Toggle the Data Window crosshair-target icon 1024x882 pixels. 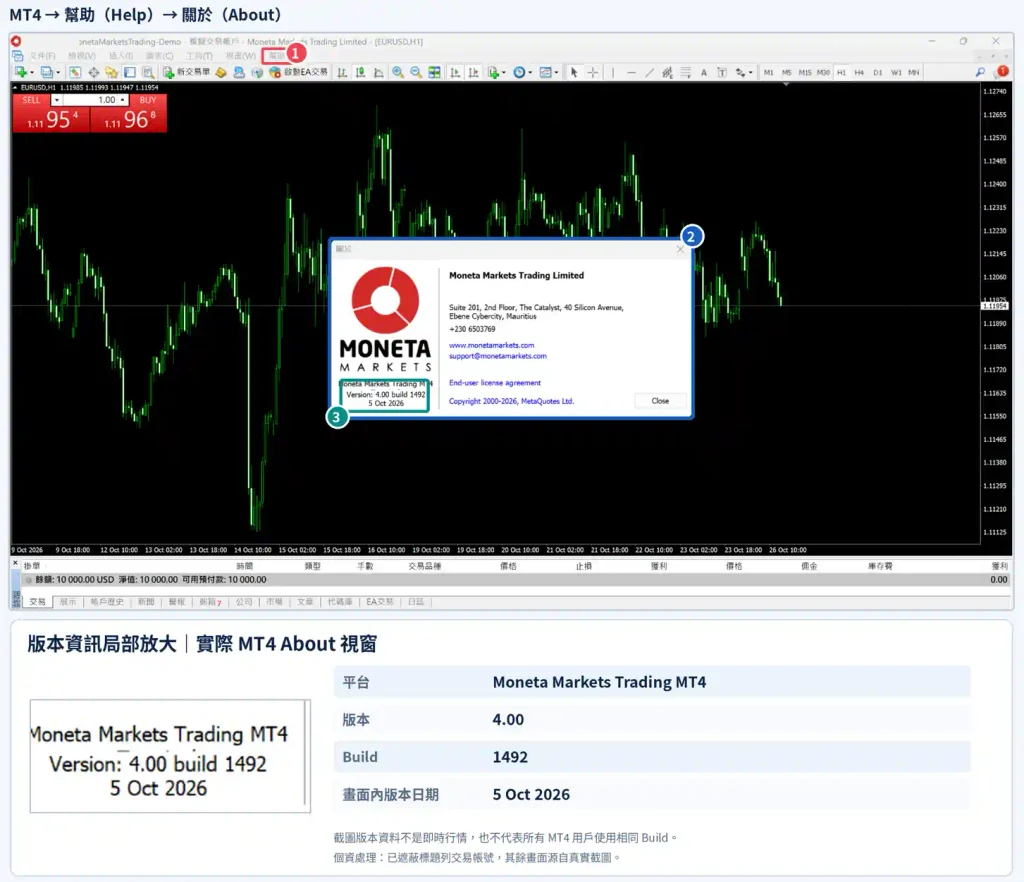pyautogui.click(x=94, y=72)
